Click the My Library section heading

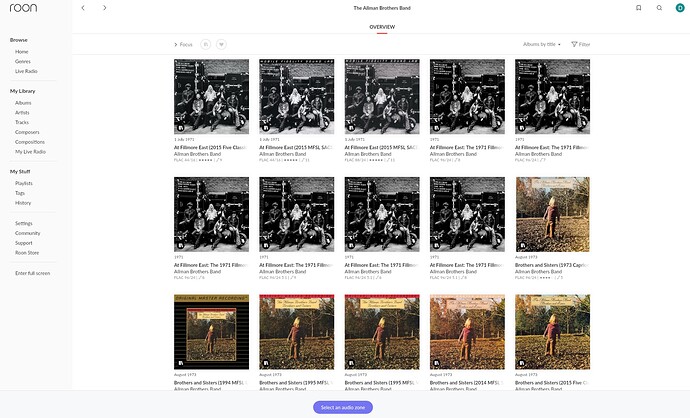pos(22,91)
